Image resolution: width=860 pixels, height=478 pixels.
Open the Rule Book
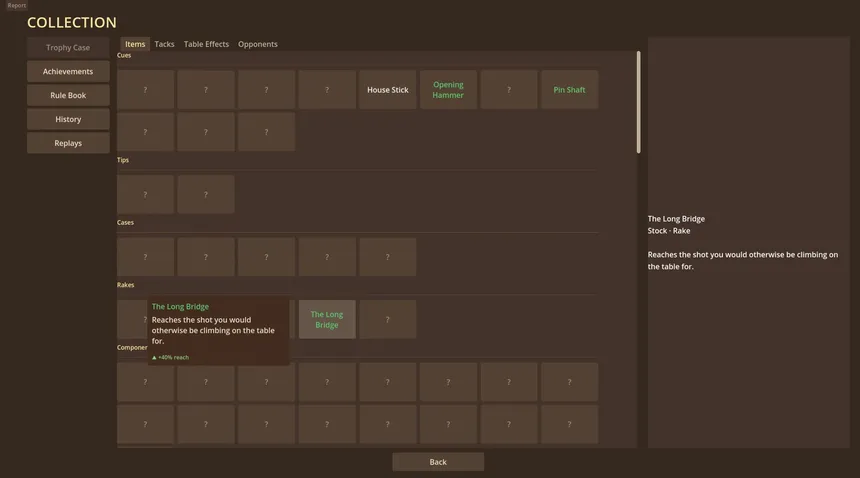tap(68, 95)
